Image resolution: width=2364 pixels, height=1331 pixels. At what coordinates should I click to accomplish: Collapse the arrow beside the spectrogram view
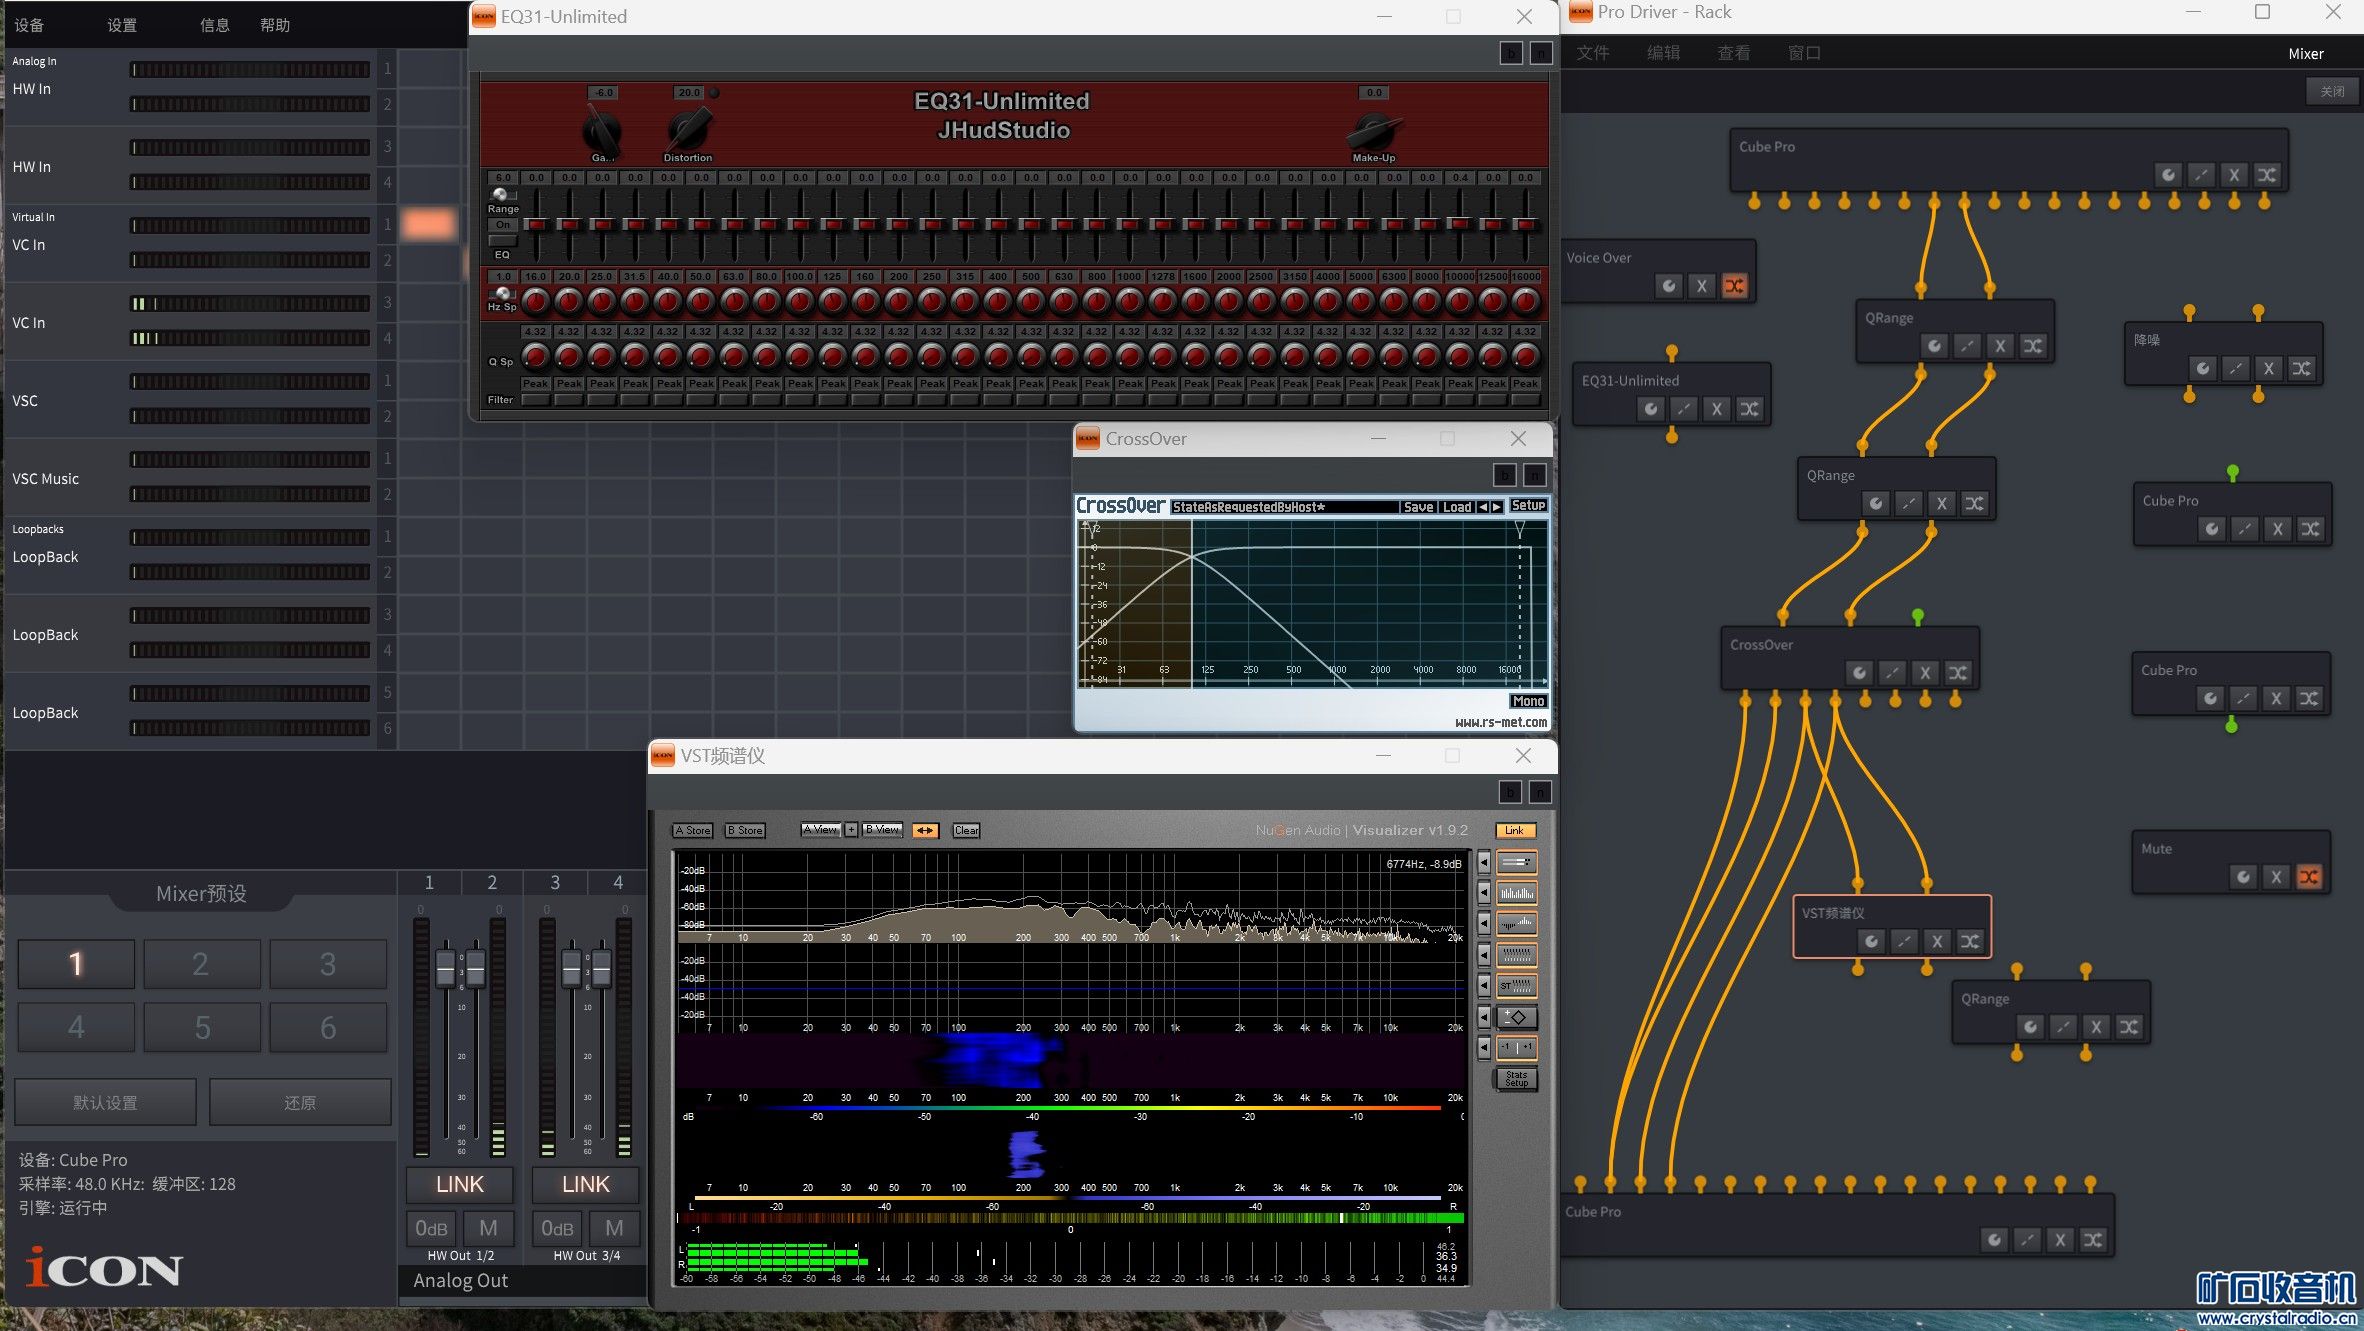point(1484,955)
